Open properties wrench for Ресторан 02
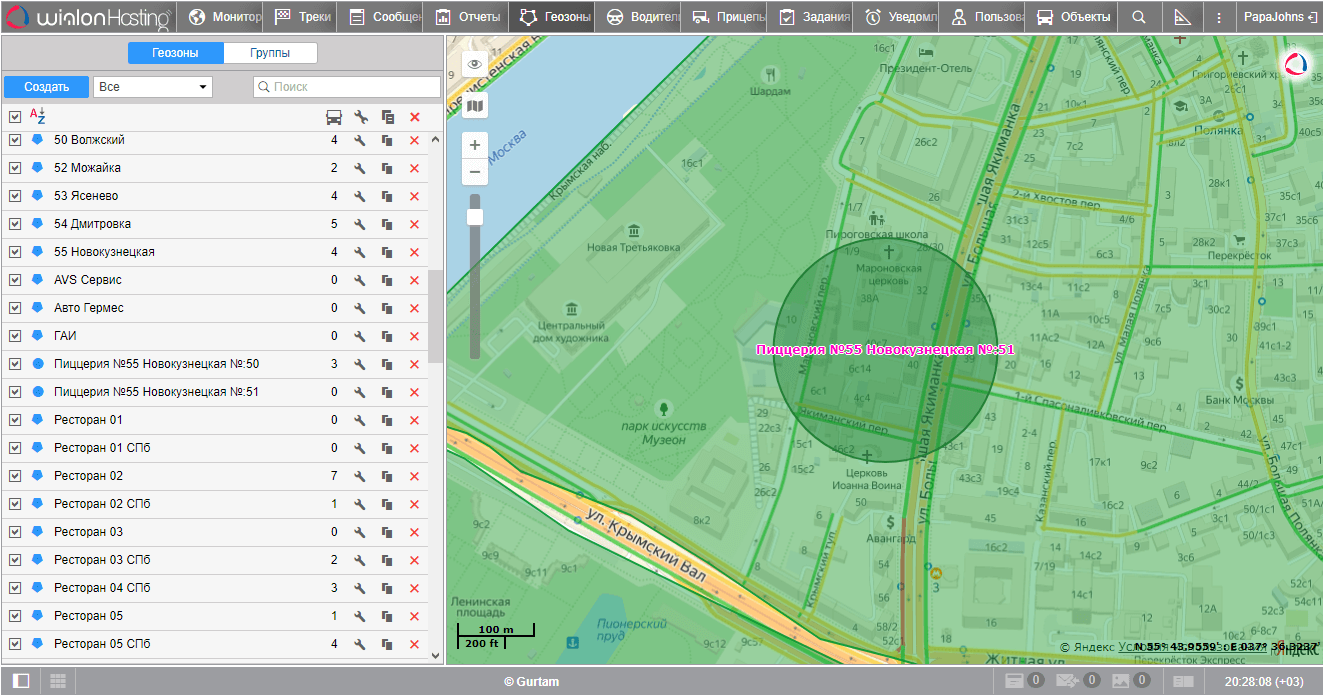Image resolution: width=1323 pixels, height=695 pixels. [360, 476]
